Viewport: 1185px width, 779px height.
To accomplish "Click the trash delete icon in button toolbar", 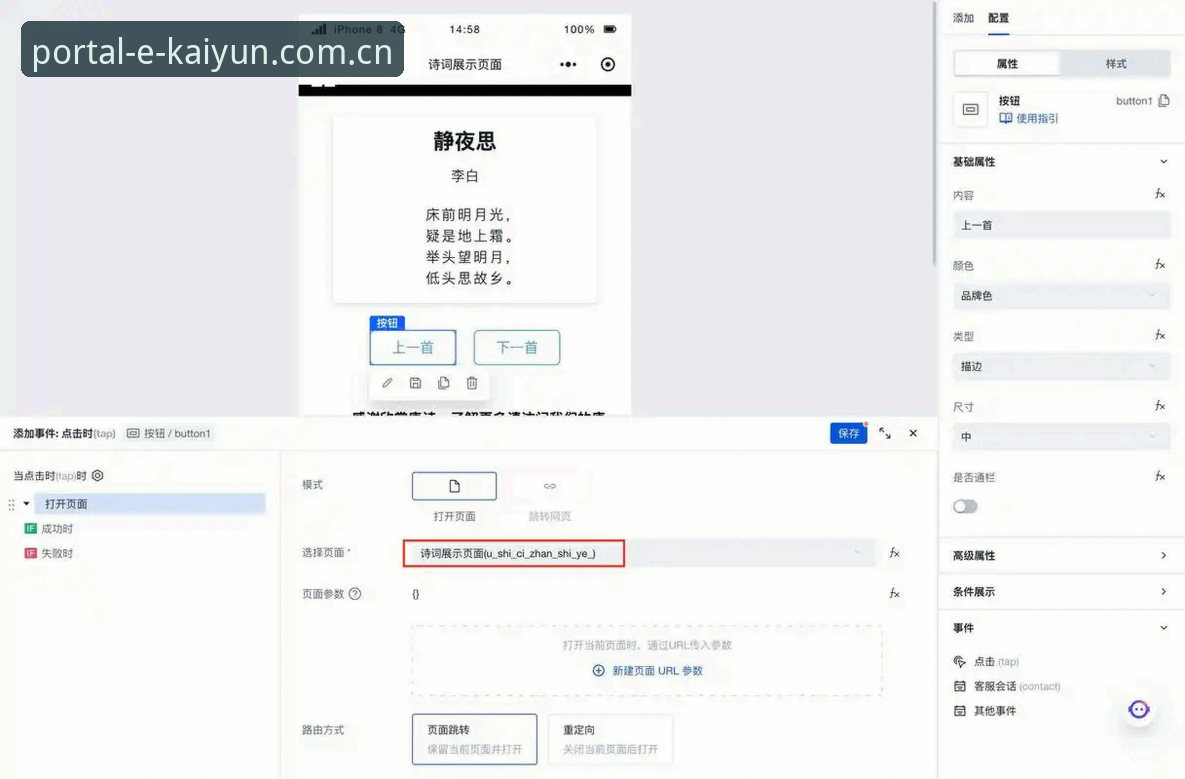I will [x=472, y=383].
